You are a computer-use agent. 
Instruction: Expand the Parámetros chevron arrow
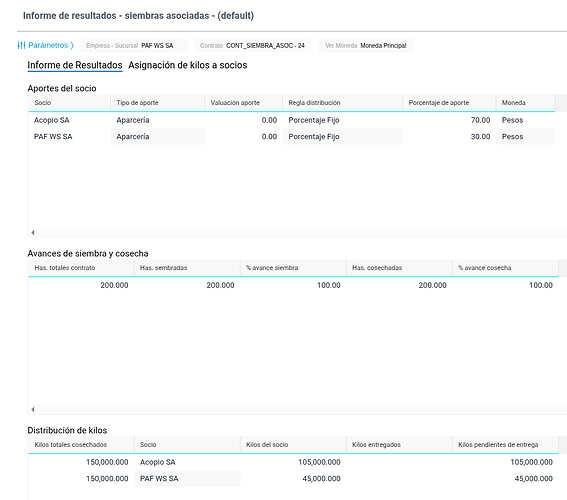[x=72, y=45]
